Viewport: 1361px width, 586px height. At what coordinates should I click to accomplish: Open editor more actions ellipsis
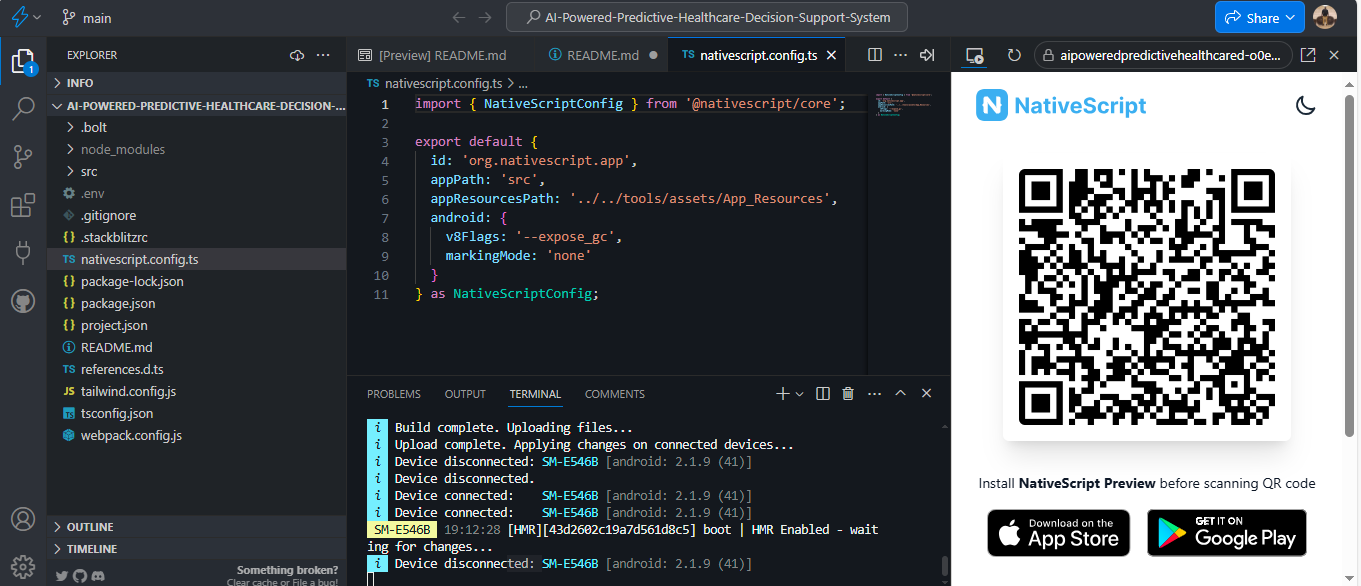click(x=901, y=55)
